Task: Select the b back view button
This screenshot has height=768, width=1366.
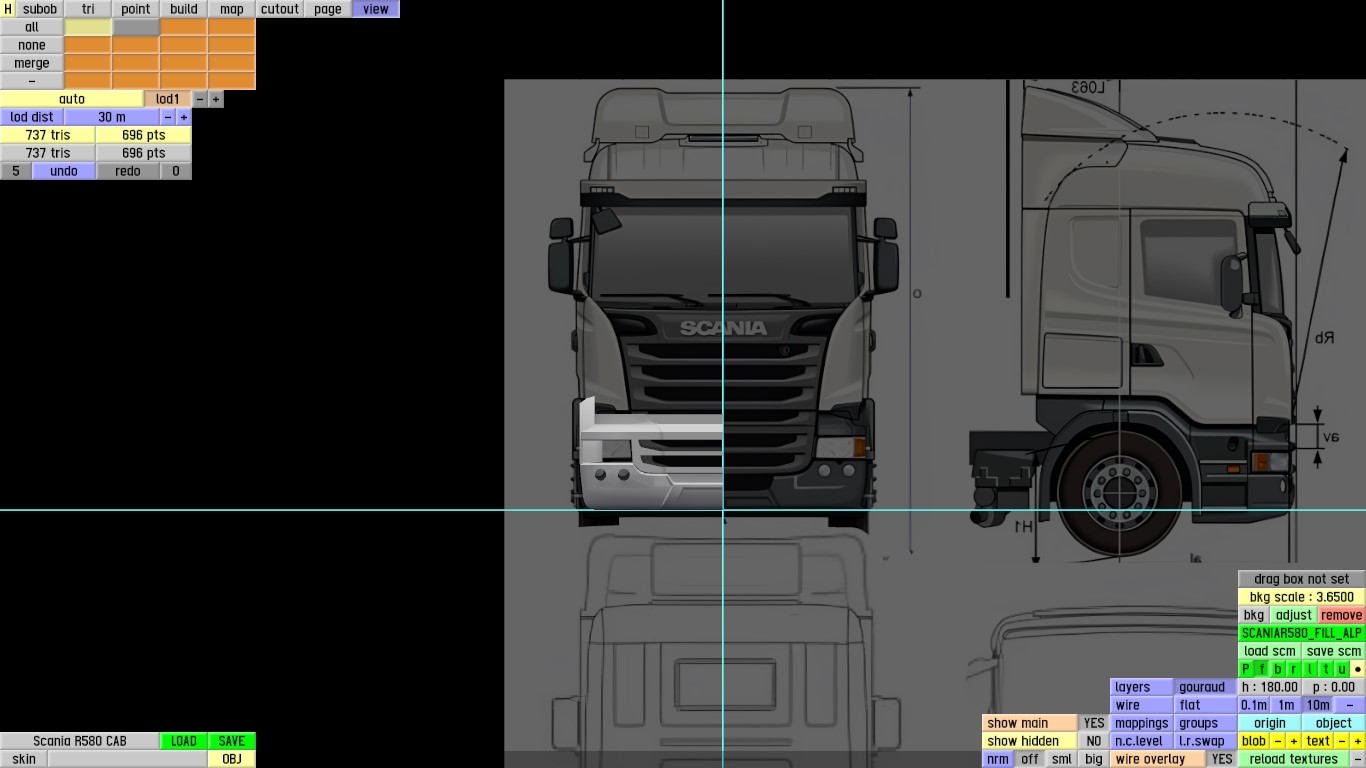Action: coord(1278,669)
